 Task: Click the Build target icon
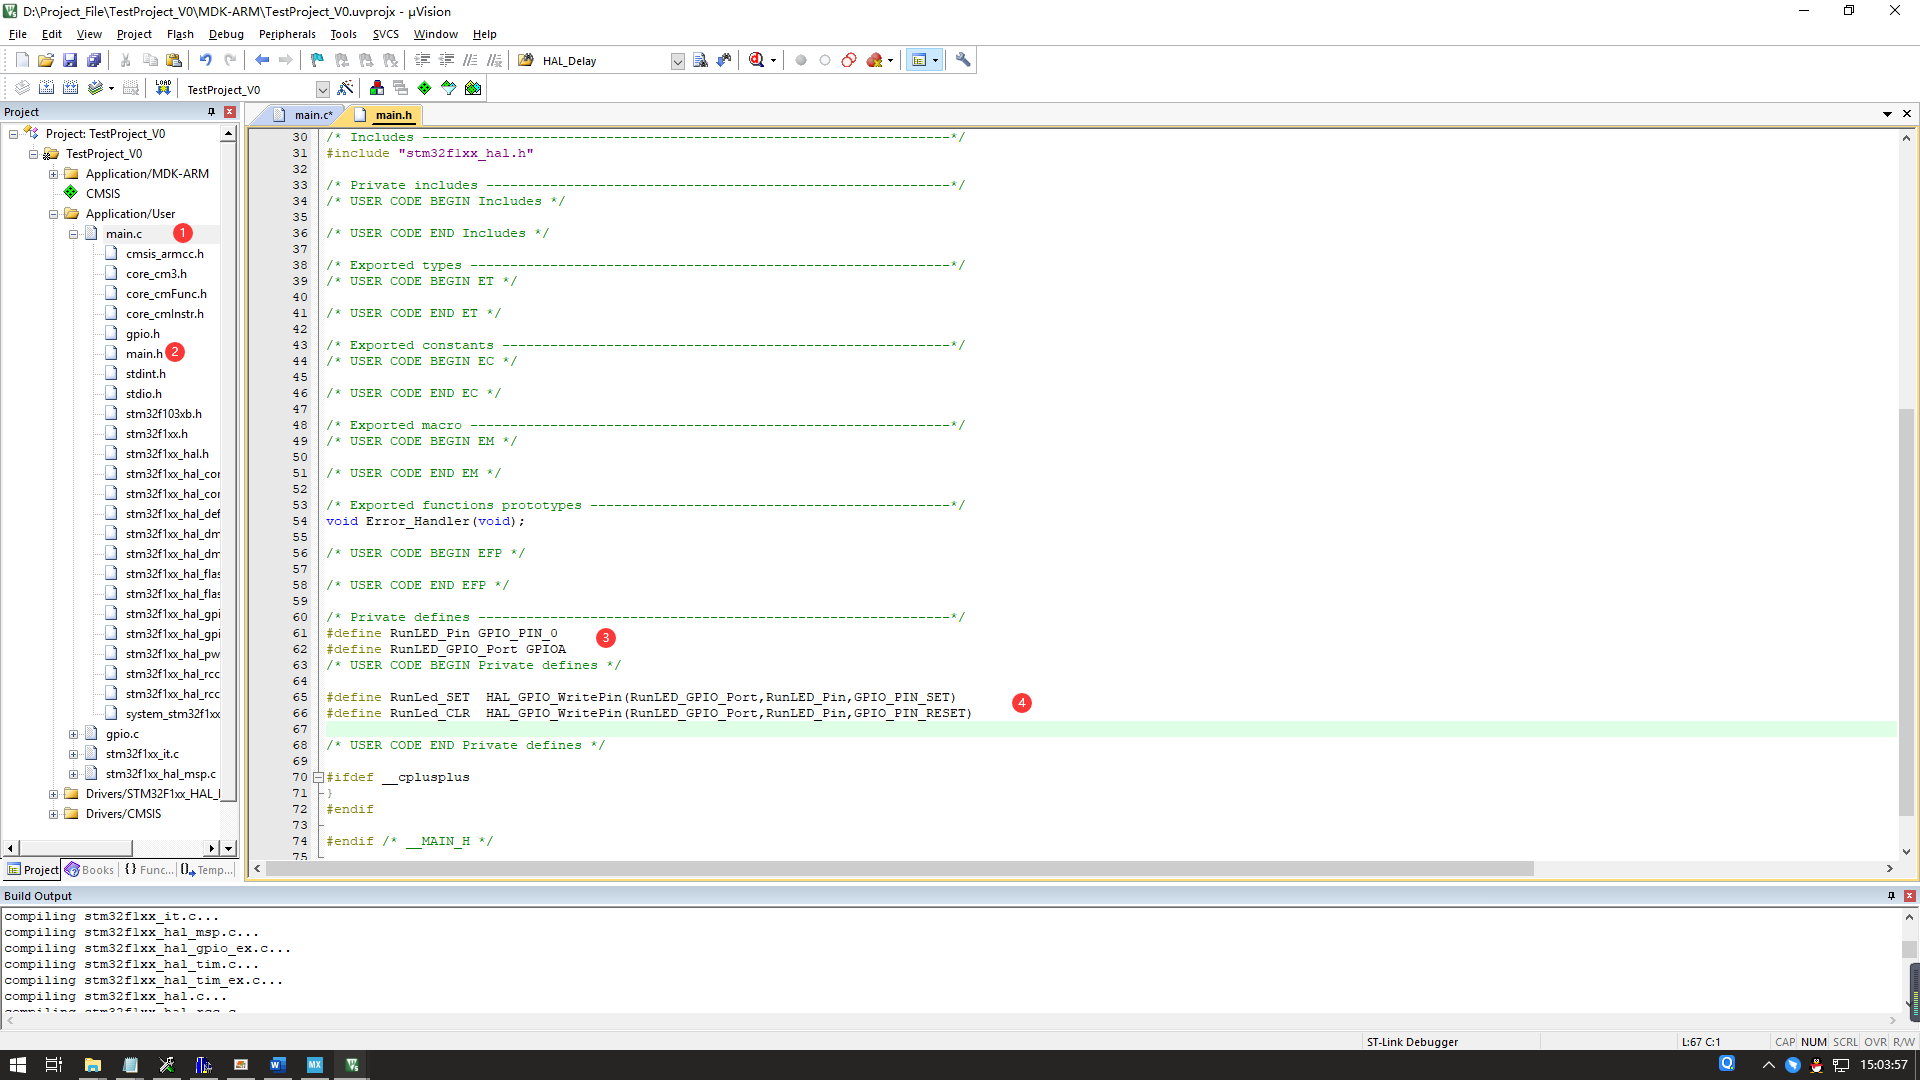tap(46, 88)
